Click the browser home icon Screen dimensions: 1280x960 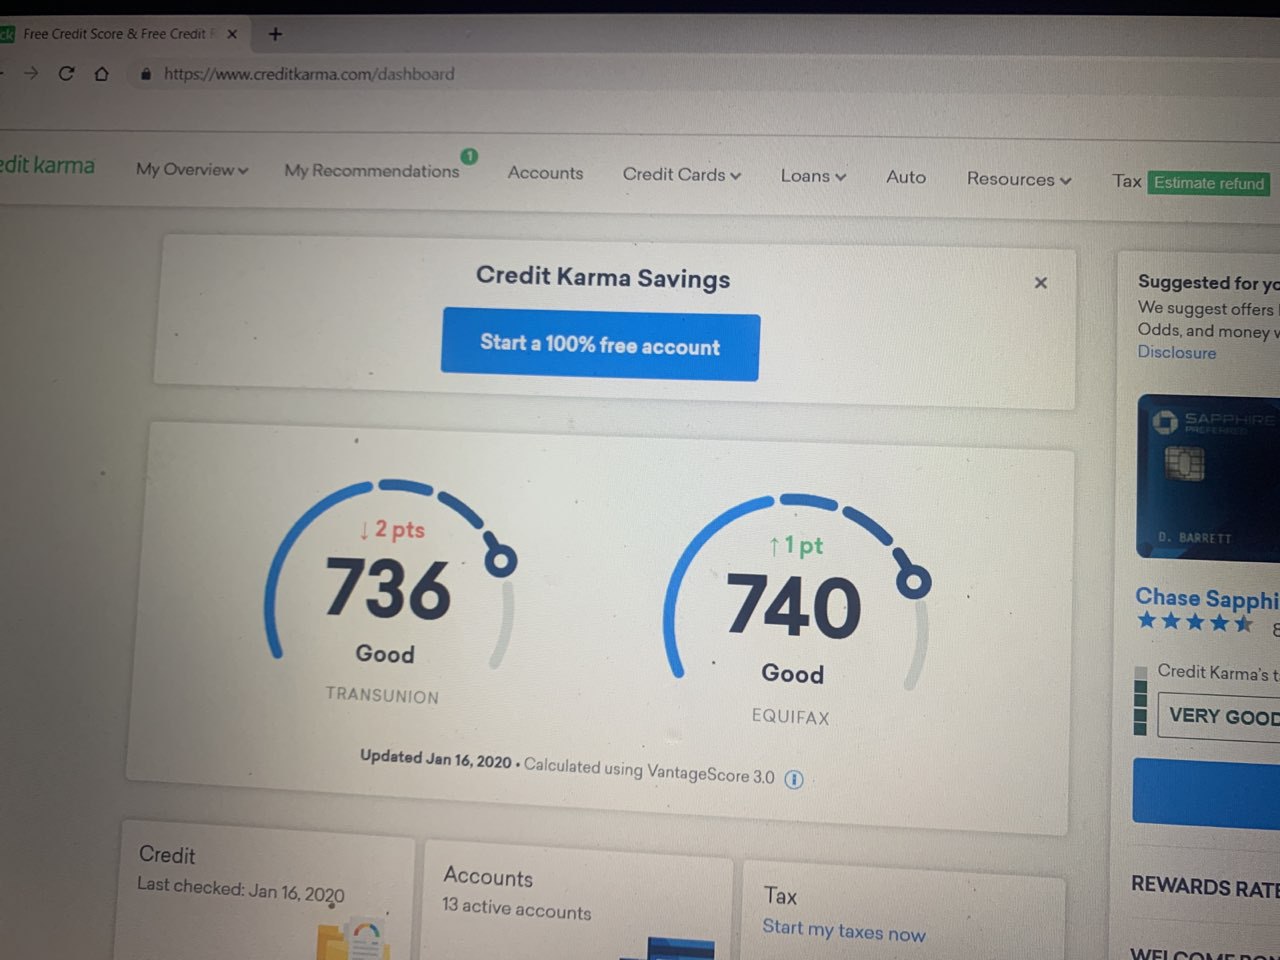[101, 73]
